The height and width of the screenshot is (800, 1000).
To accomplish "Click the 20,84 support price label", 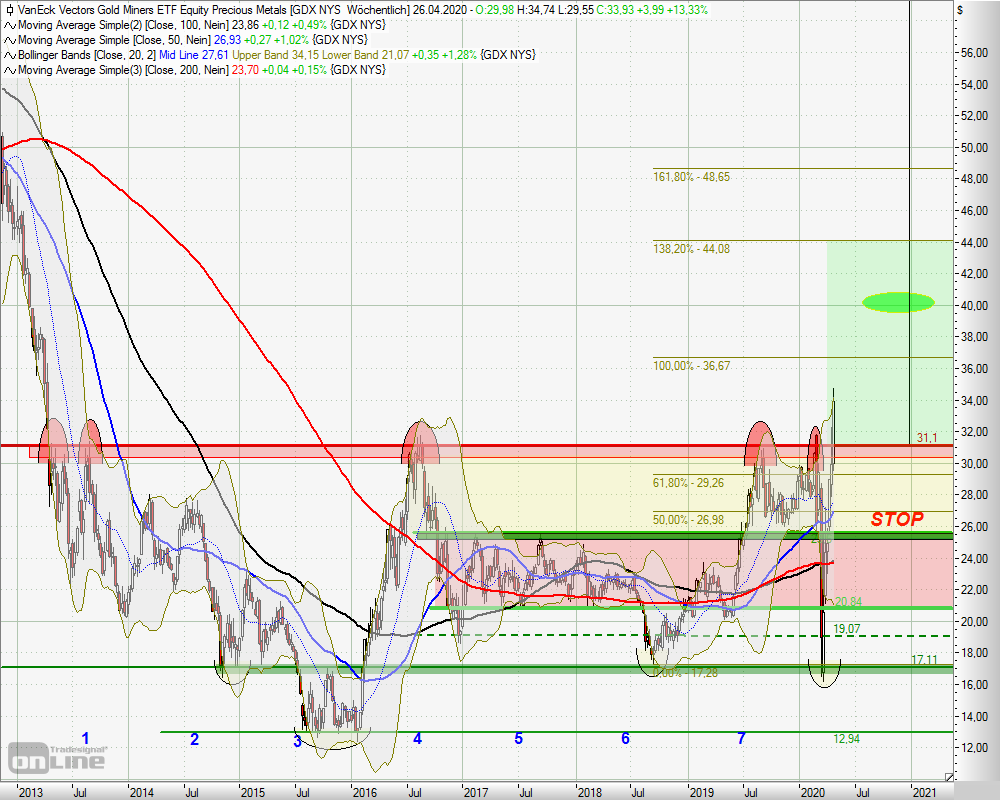I will pyautogui.click(x=848, y=602).
